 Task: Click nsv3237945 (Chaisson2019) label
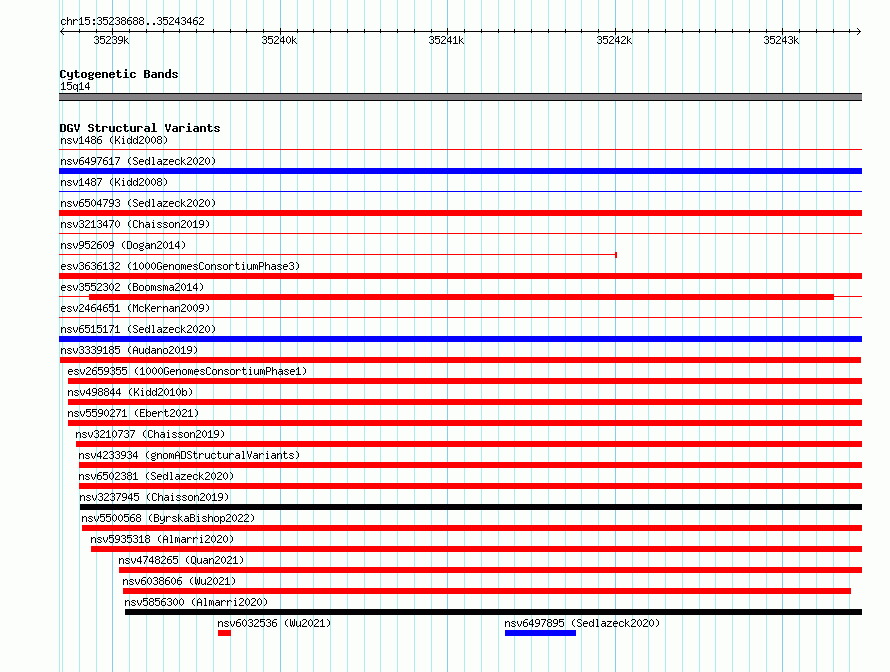tap(154, 497)
